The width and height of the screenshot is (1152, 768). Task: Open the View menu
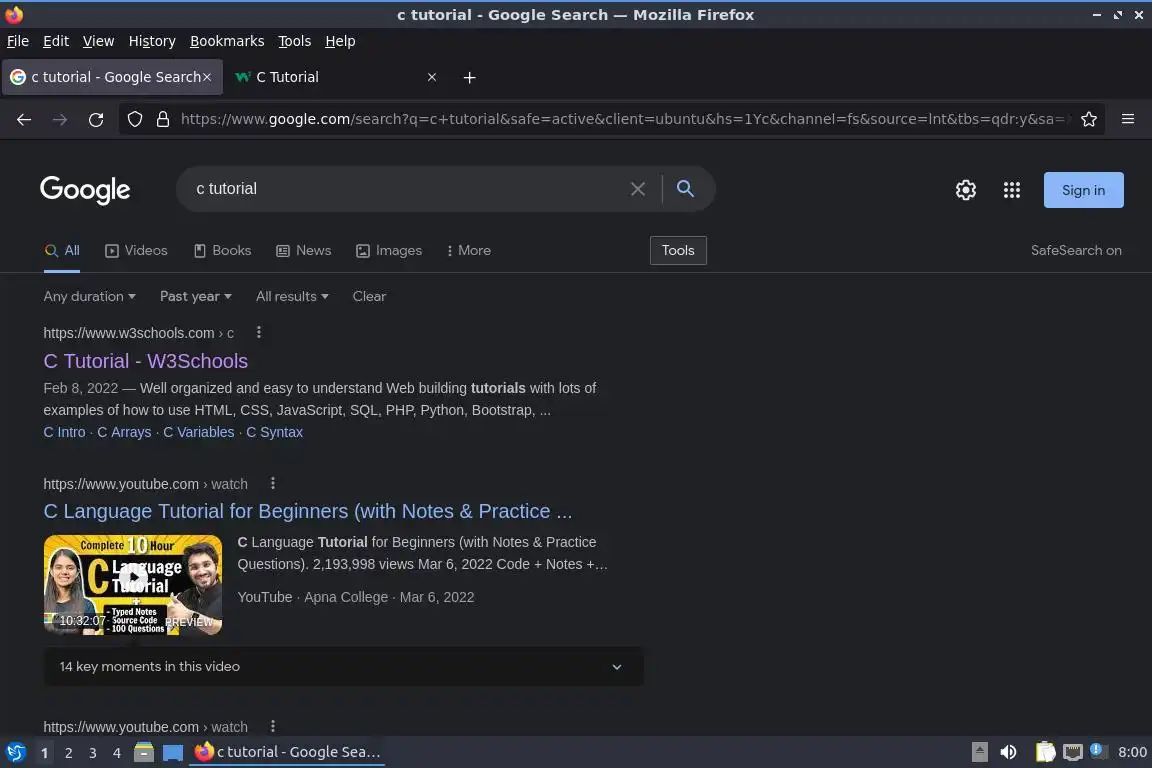98,41
